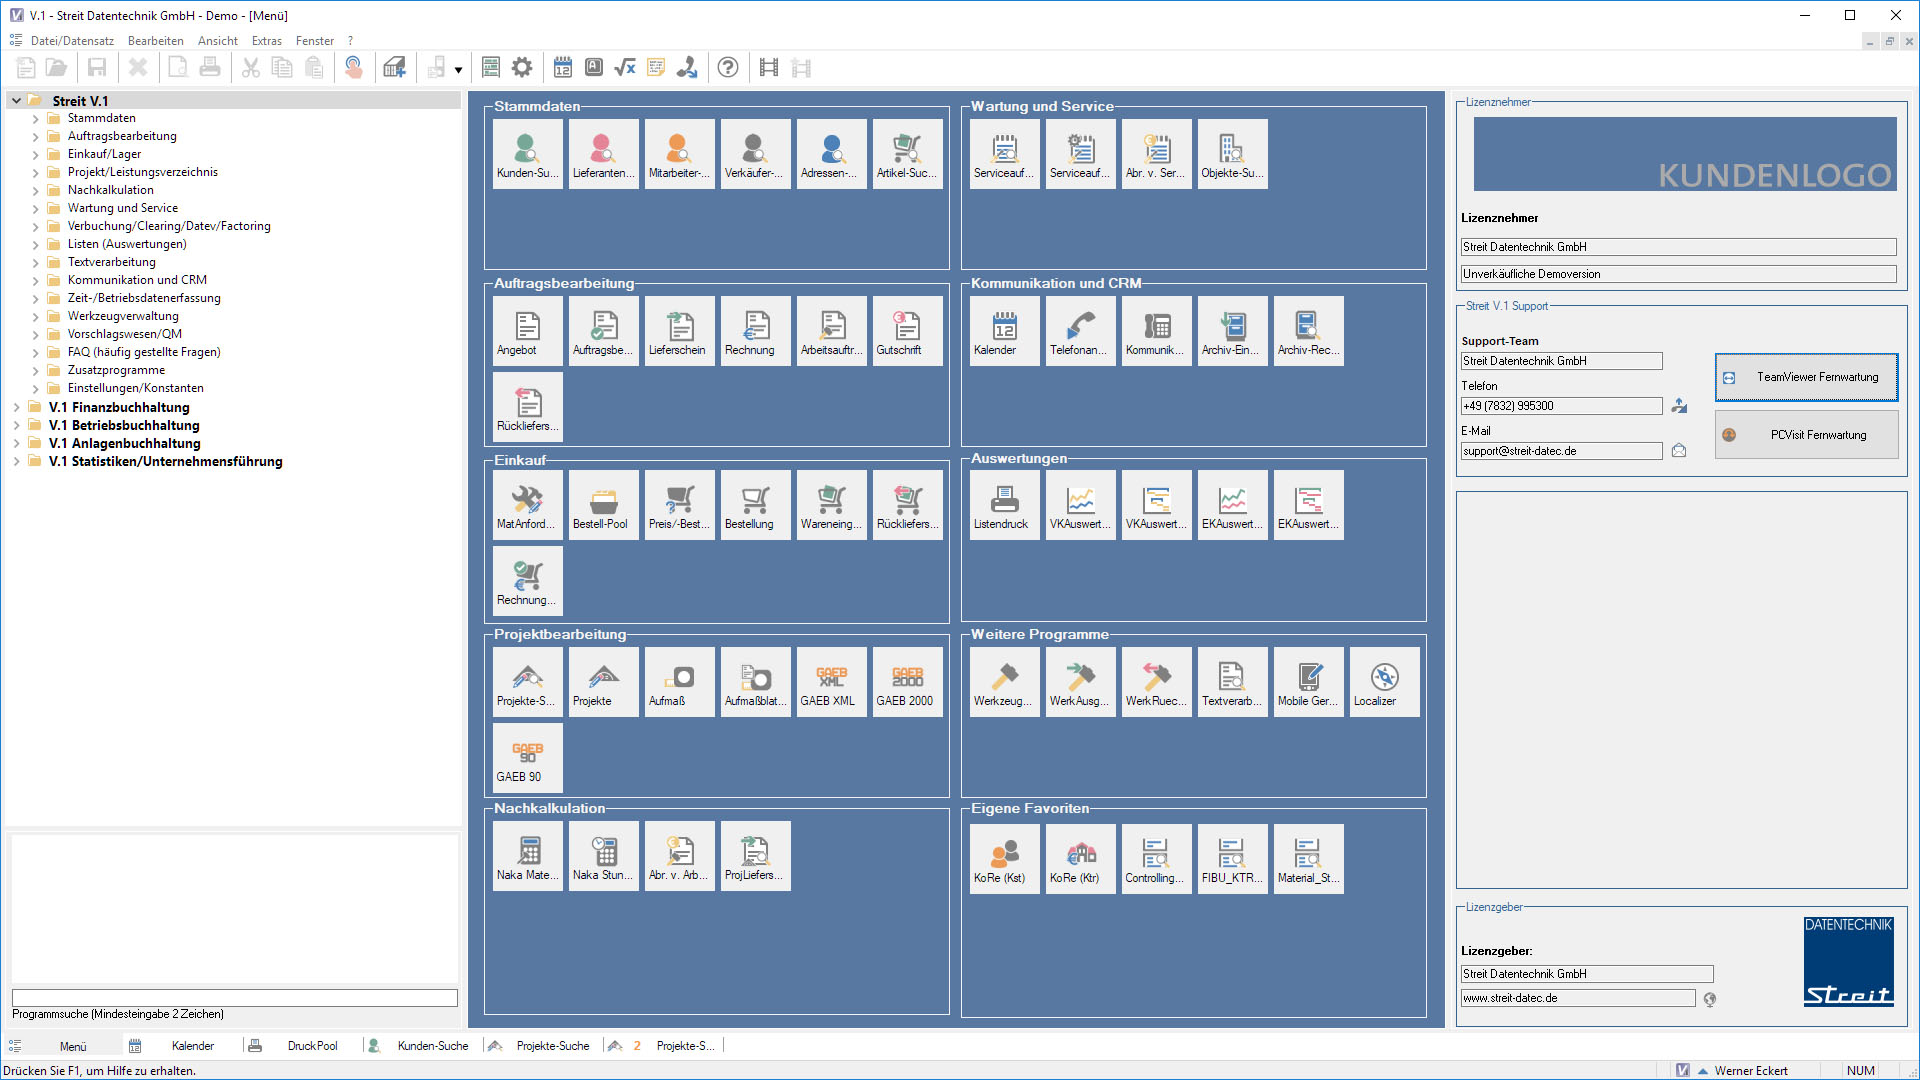Open the Naka Material tile
This screenshot has height=1080, width=1920.
527,856
